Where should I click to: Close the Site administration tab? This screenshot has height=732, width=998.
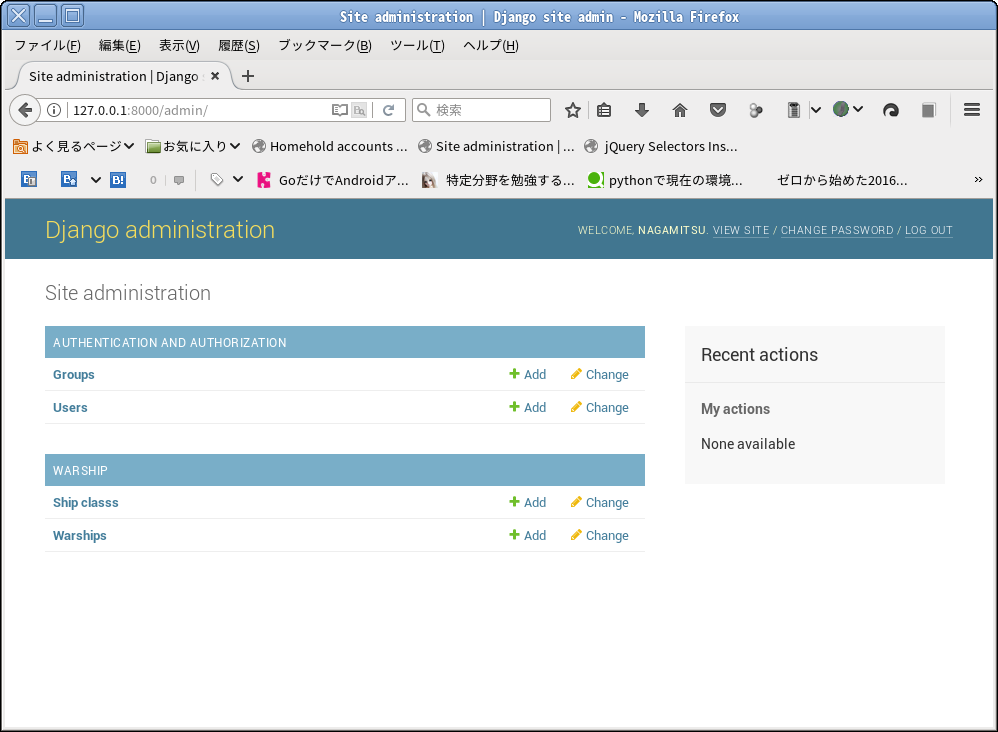[x=215, y=76]
